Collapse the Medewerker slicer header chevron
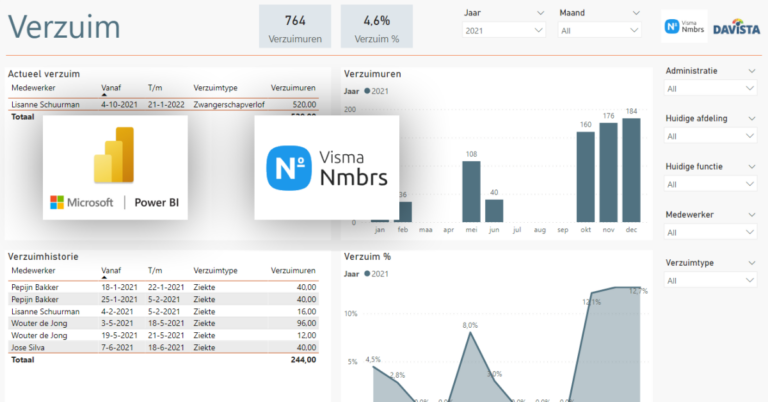 click(x=752, y=214)
